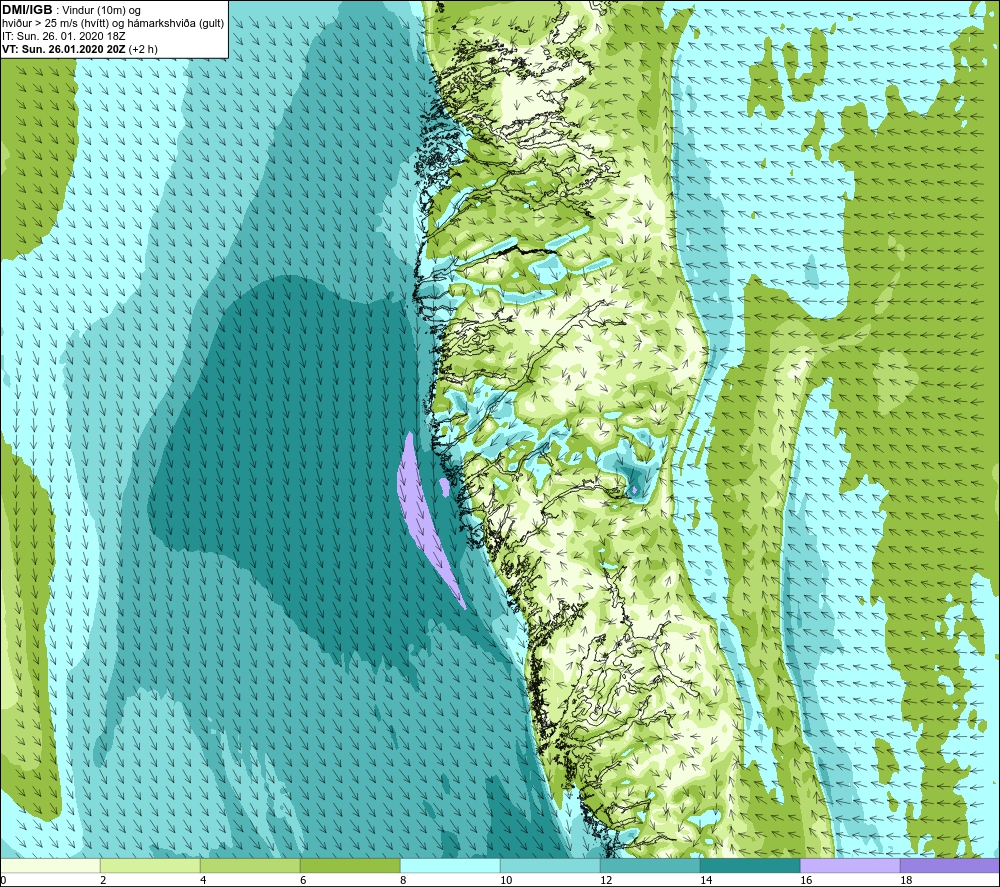Click the scale label 16
The height and width of the screenshot is (887, 1000).
click(806, 880)
